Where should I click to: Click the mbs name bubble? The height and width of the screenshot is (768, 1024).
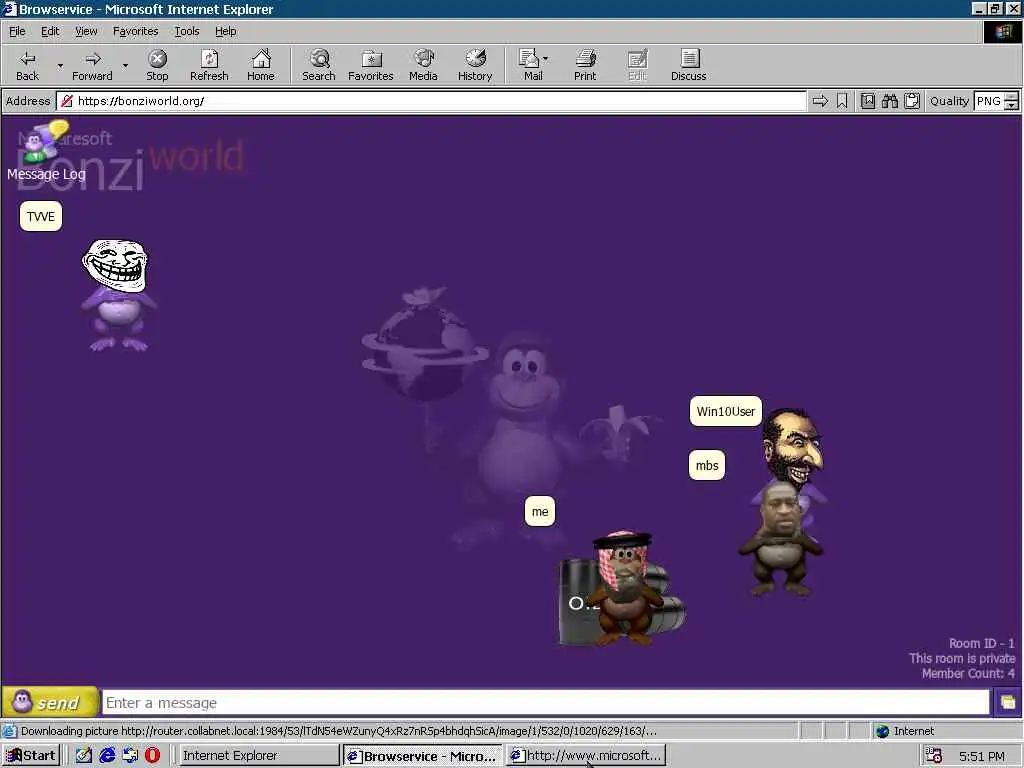click(707, 466)
